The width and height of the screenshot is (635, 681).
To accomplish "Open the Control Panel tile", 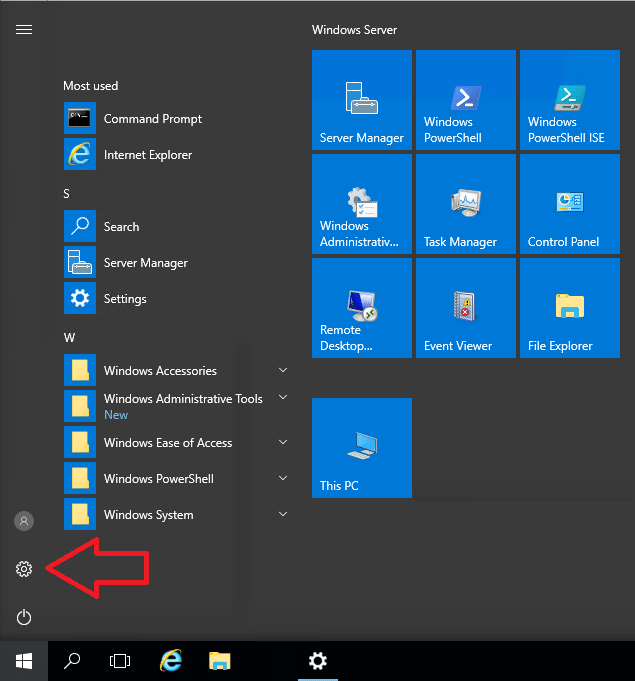I will [x=570, y=204].
